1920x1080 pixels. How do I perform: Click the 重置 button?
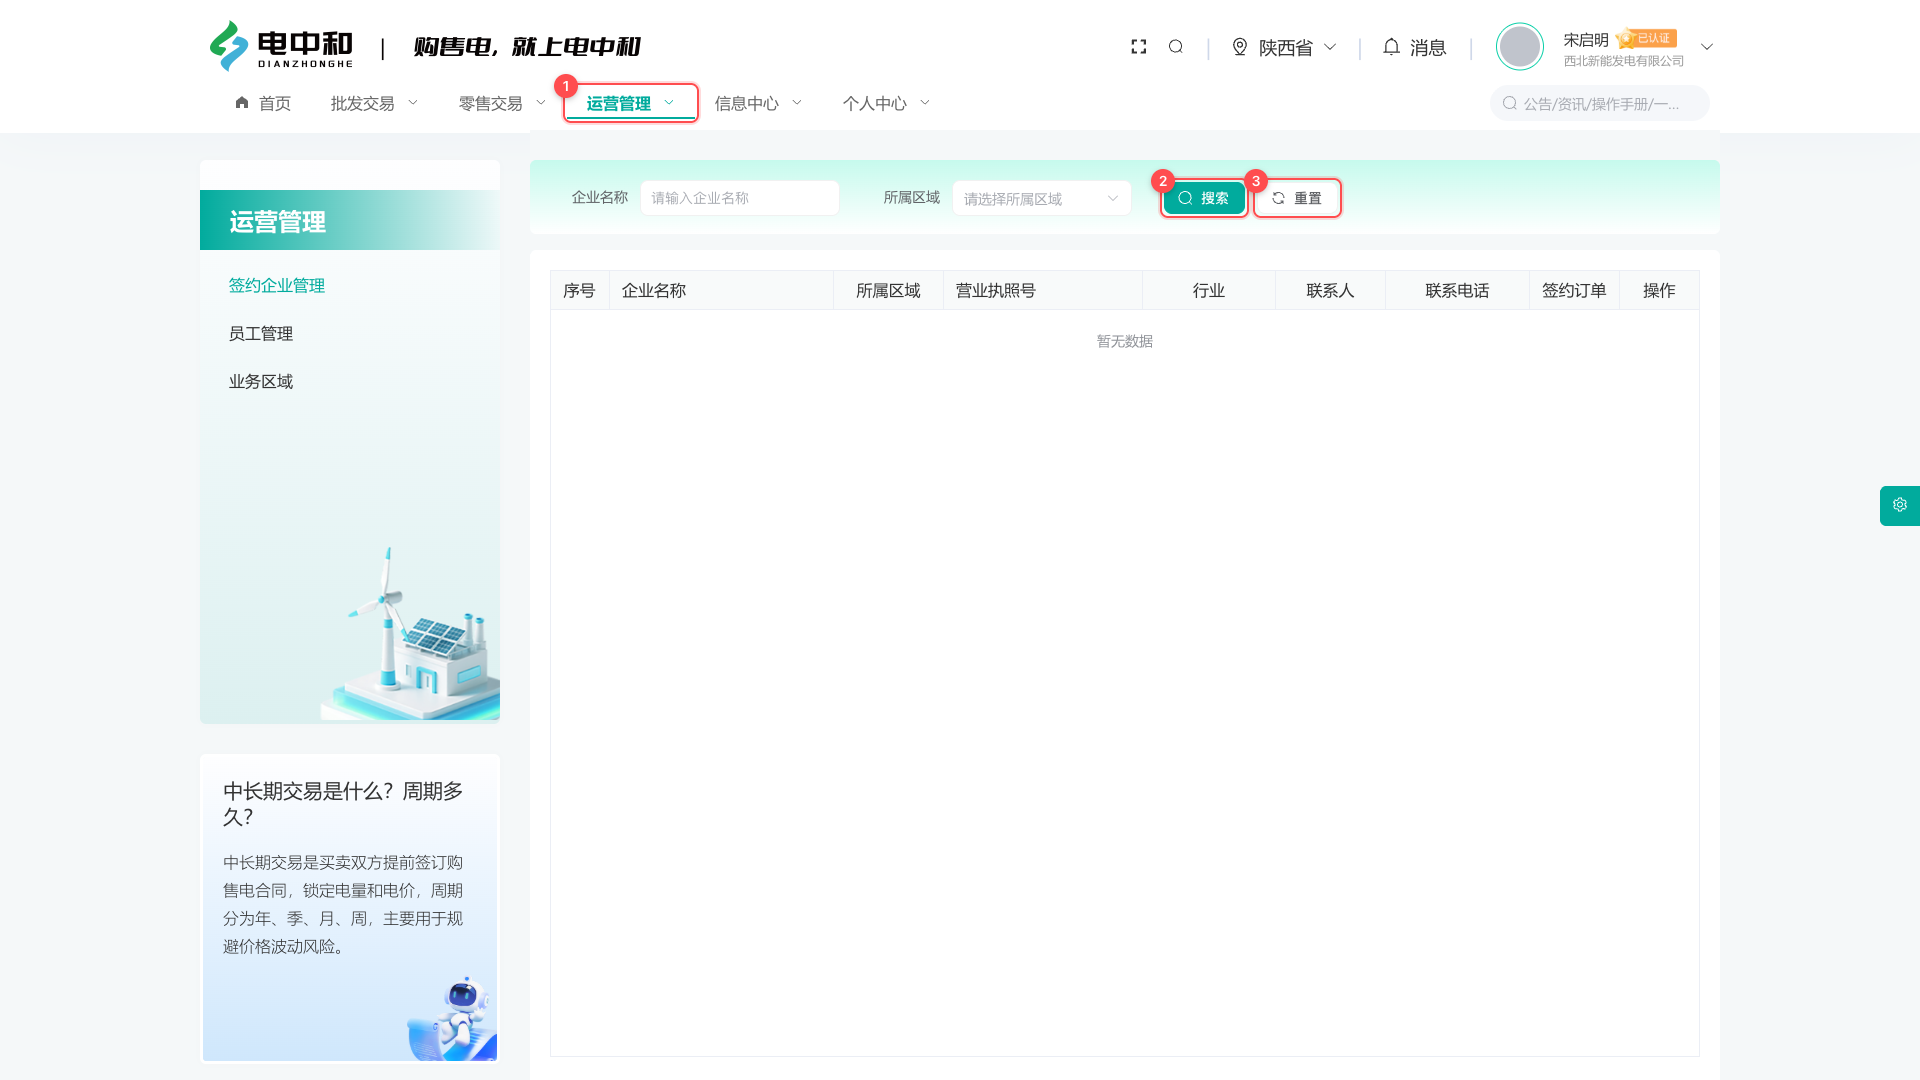tap(1297, 198)
